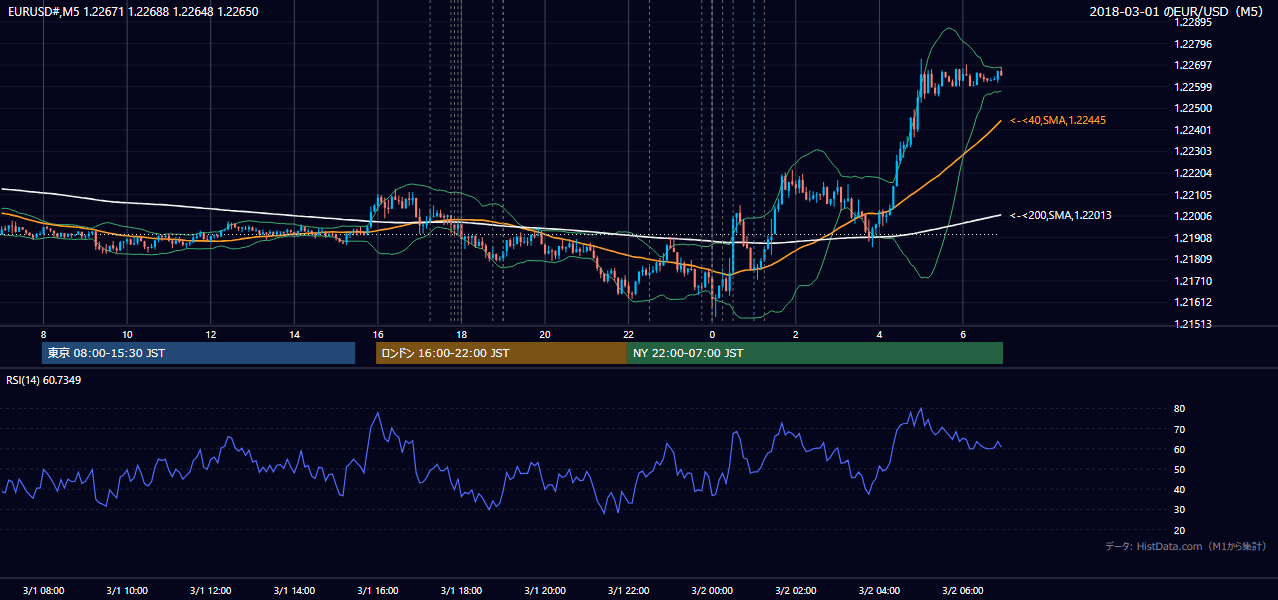Image resolution: width=1278 pixels, height=600 pixels.
Task: Click the 3/2 04:00 time axis label
Action: (879, 591)
